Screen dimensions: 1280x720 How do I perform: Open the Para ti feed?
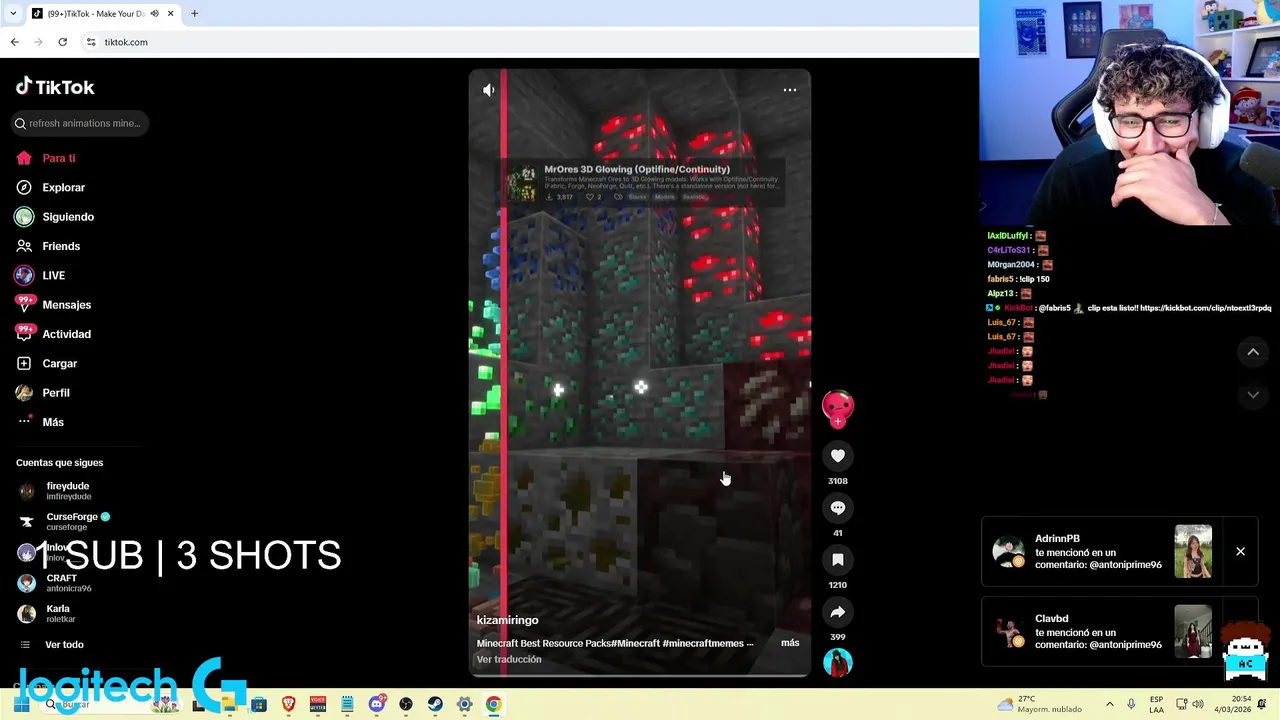(x=46, y=158)
